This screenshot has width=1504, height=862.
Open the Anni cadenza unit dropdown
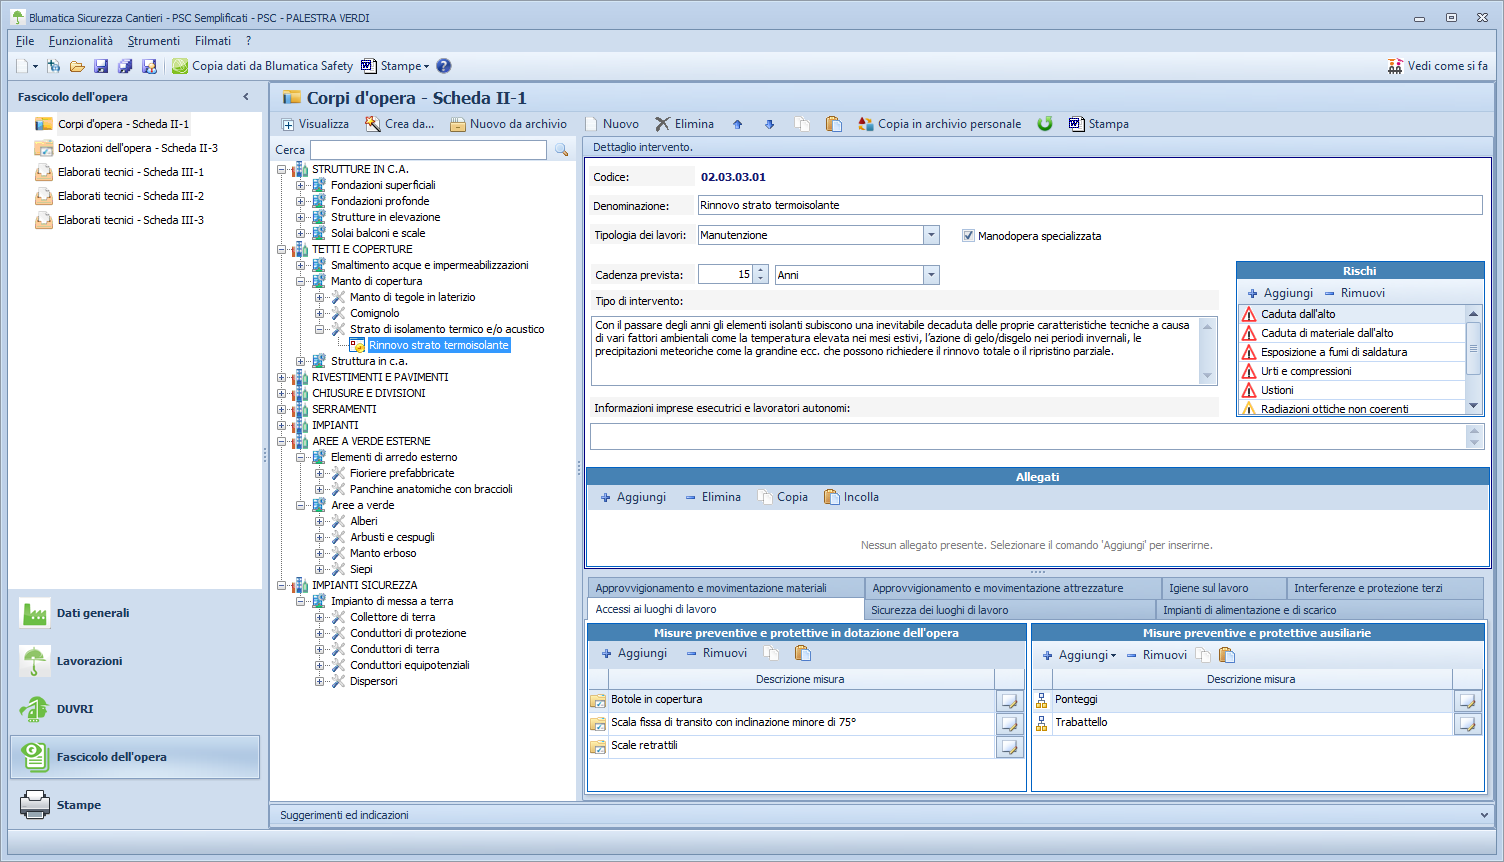click(x=931, y=275)
